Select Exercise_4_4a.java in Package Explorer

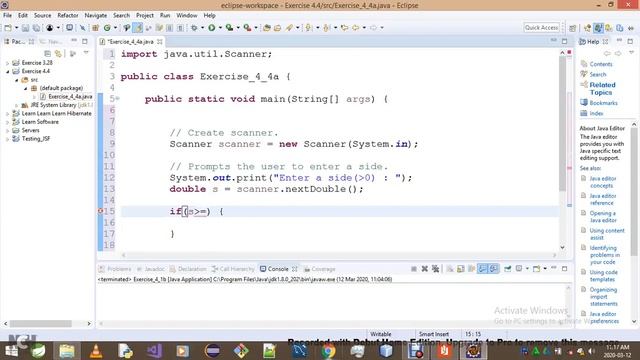point(70,97)
